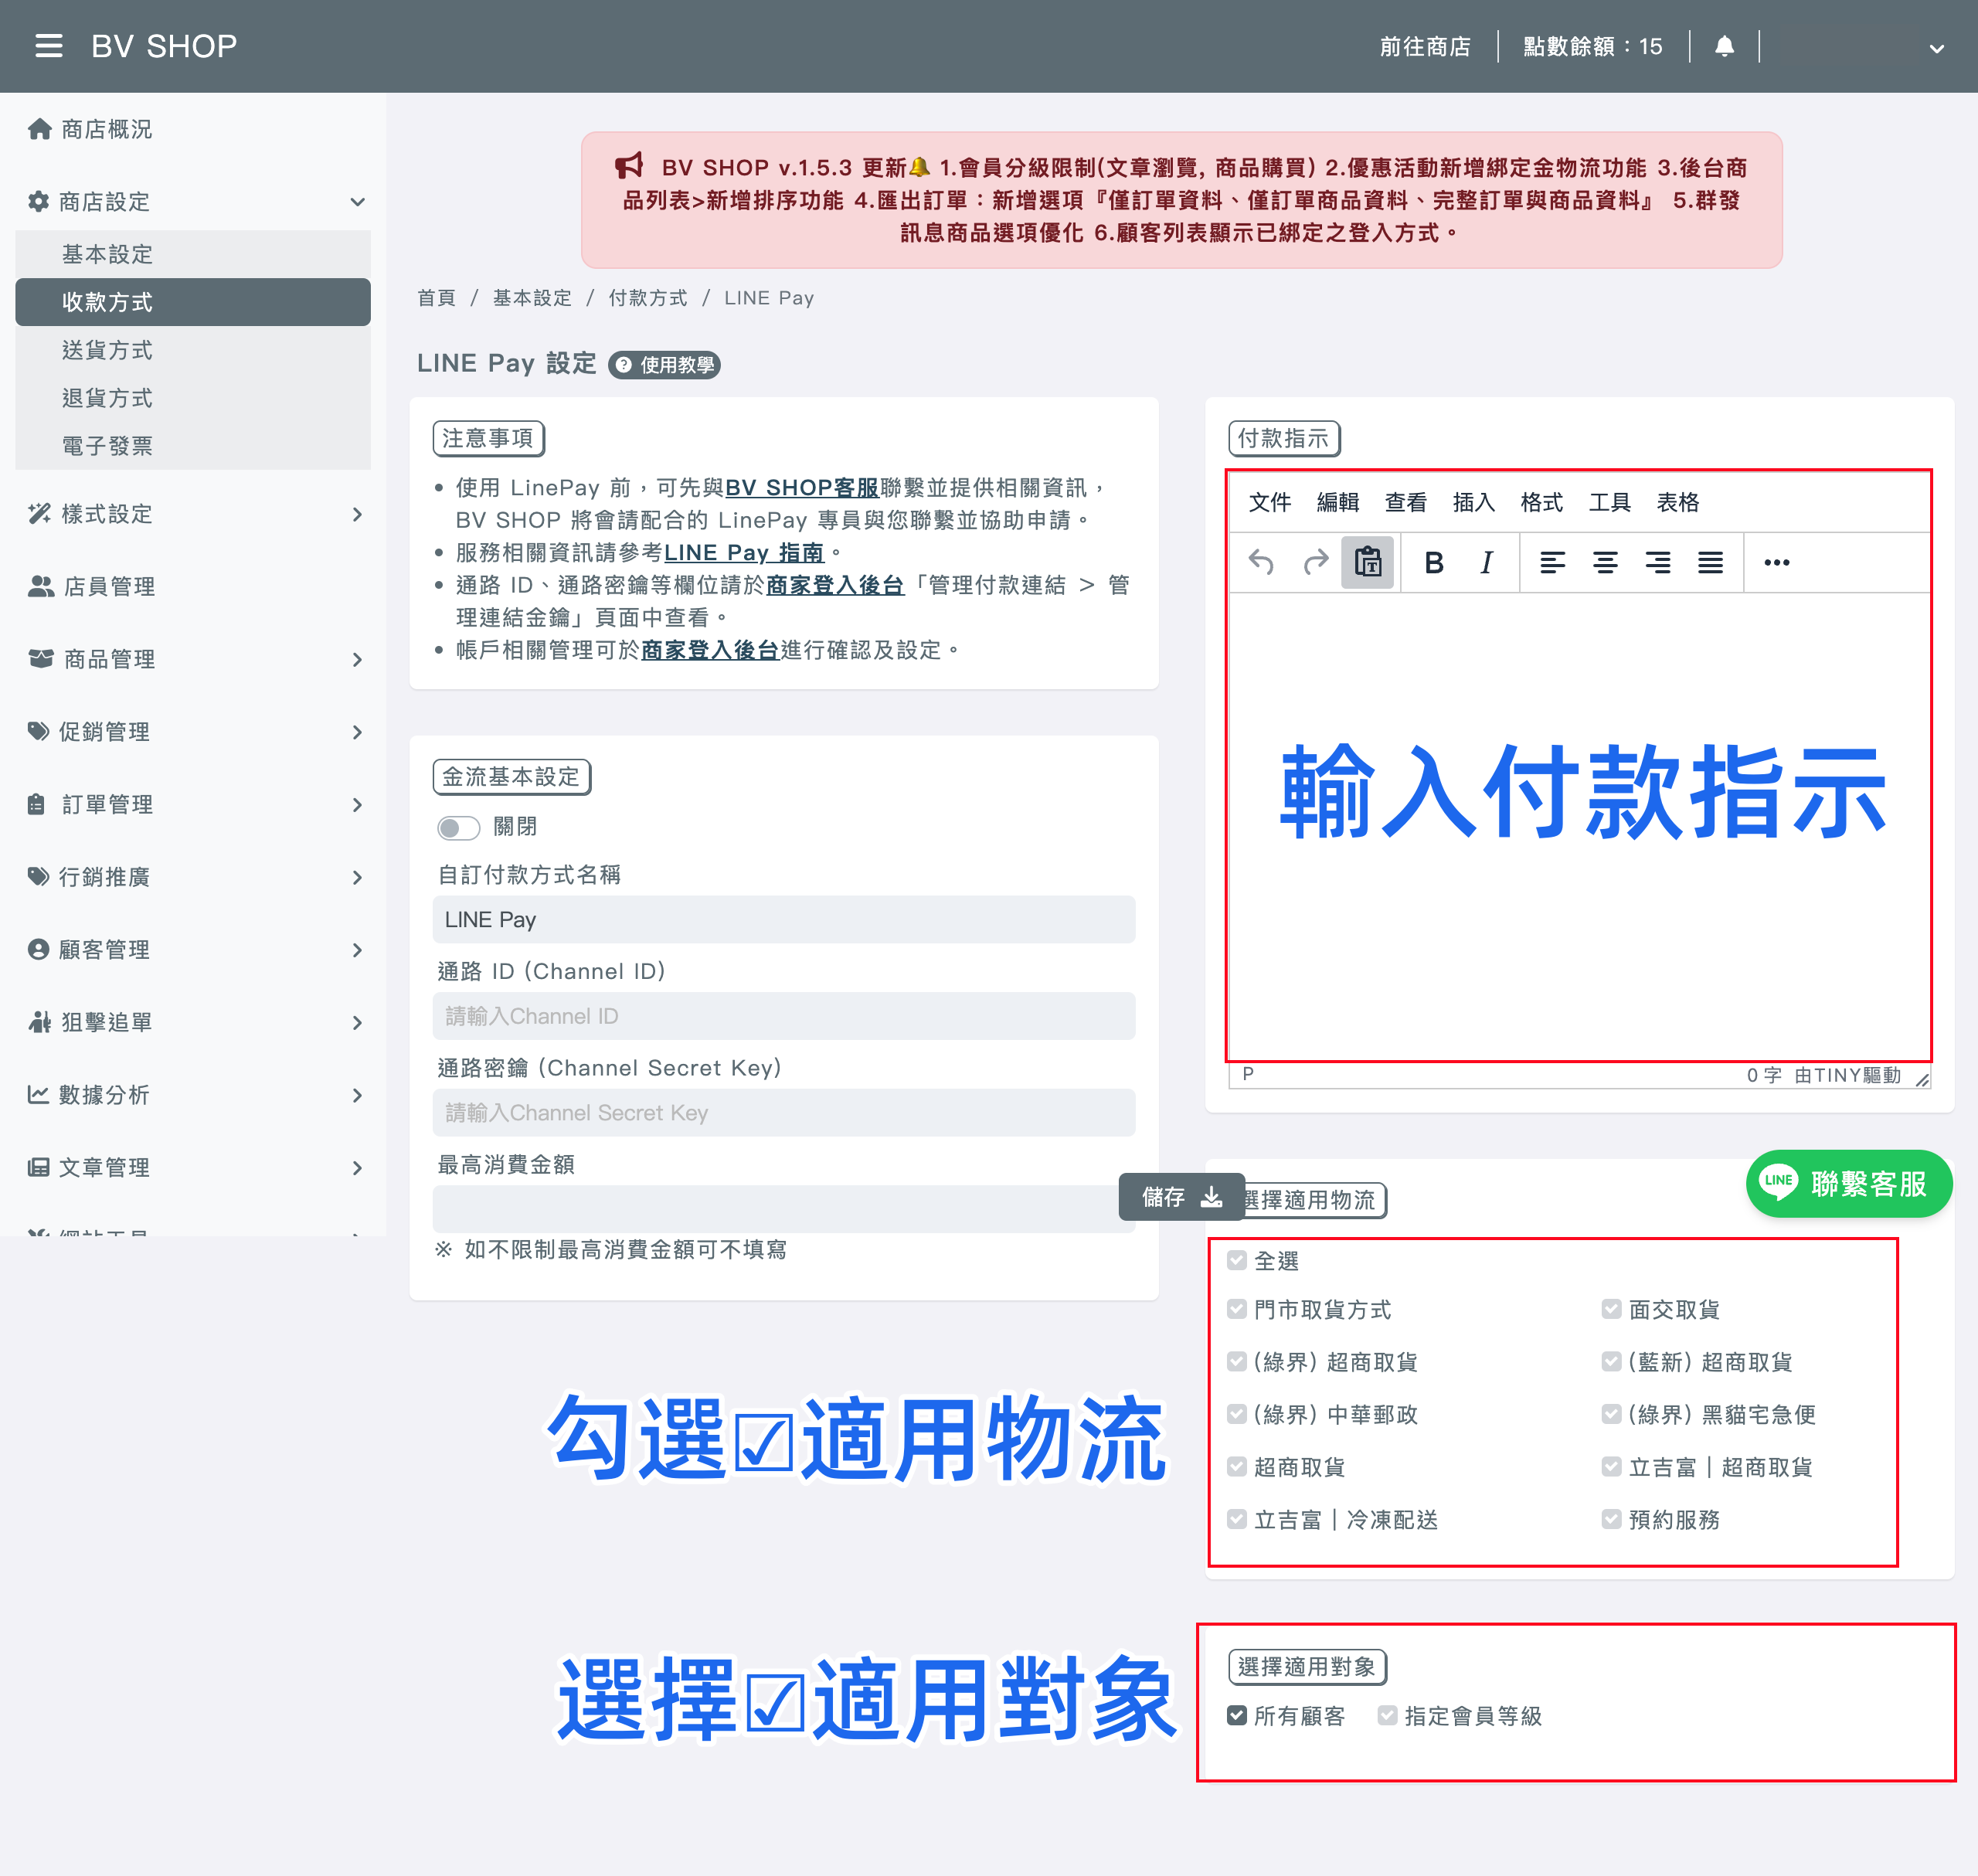Image resolution: width=1978 pixels, height=1876 pixels.
Task: Toggle italic formatting
Action: (1486, 562)
